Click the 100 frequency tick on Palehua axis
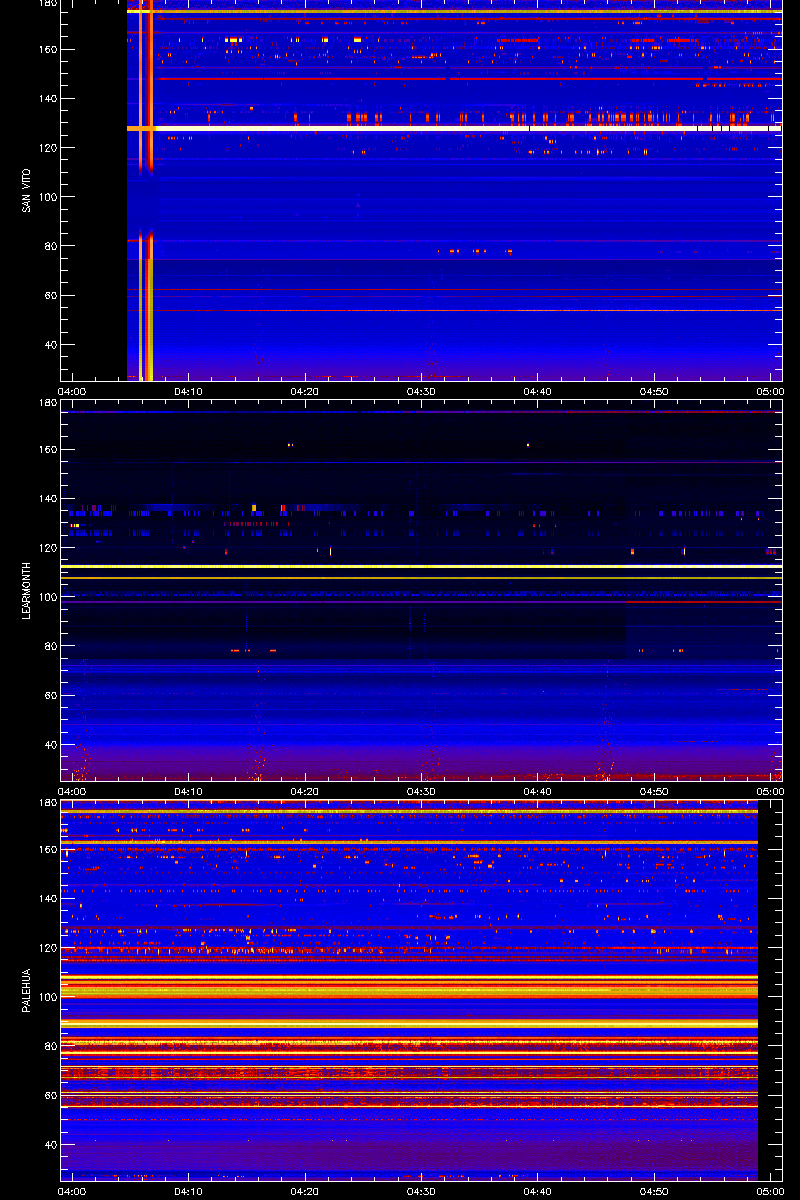 47,997
